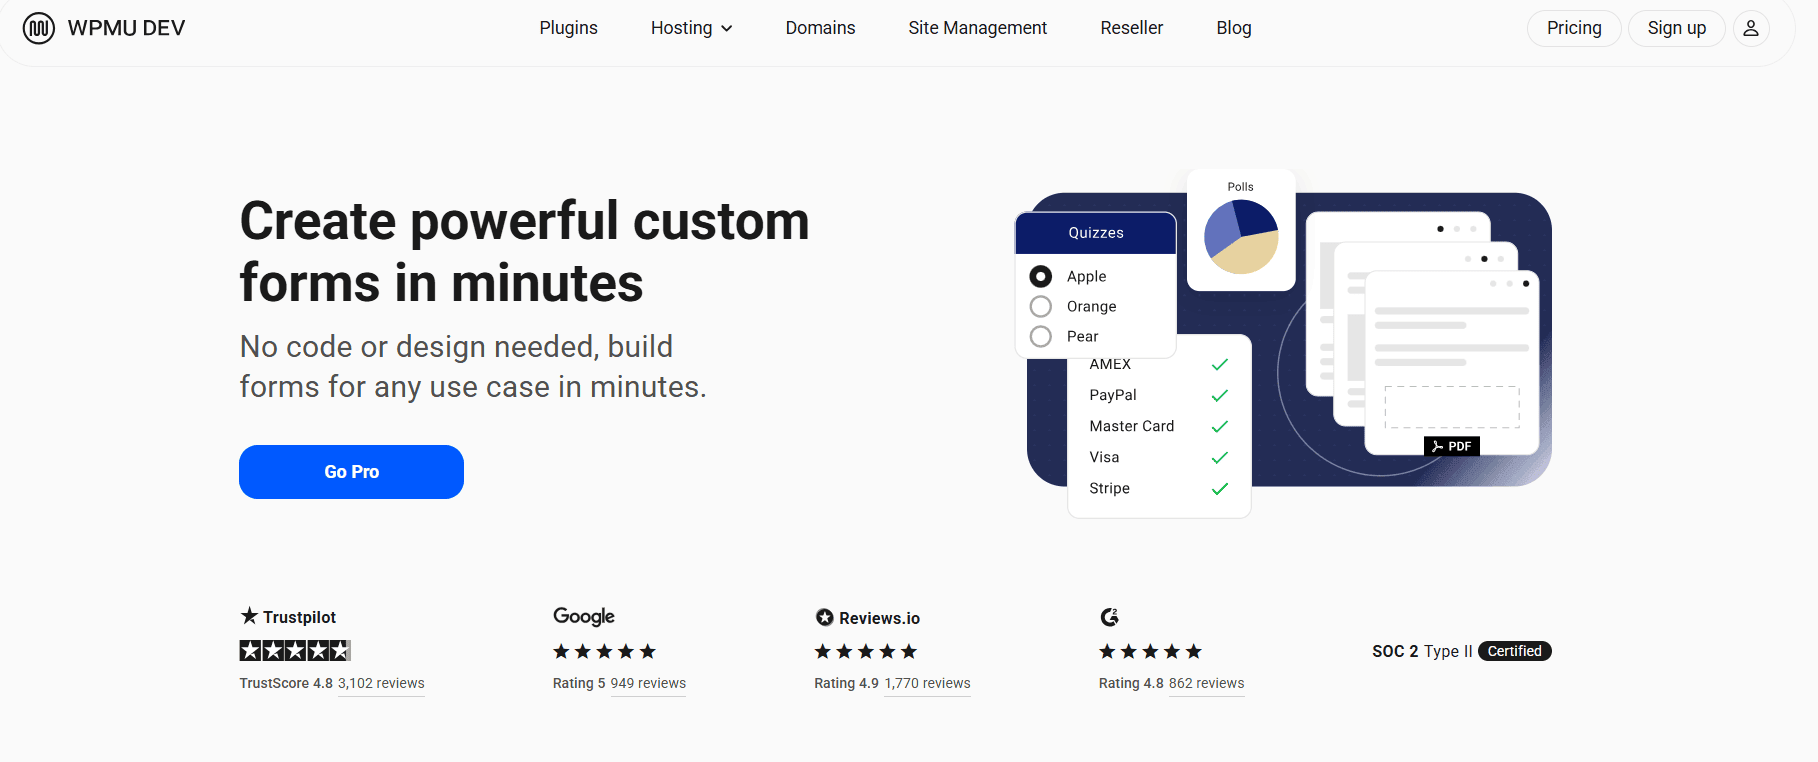Open the 1,770 reviews link

click(x=927, y=684)
